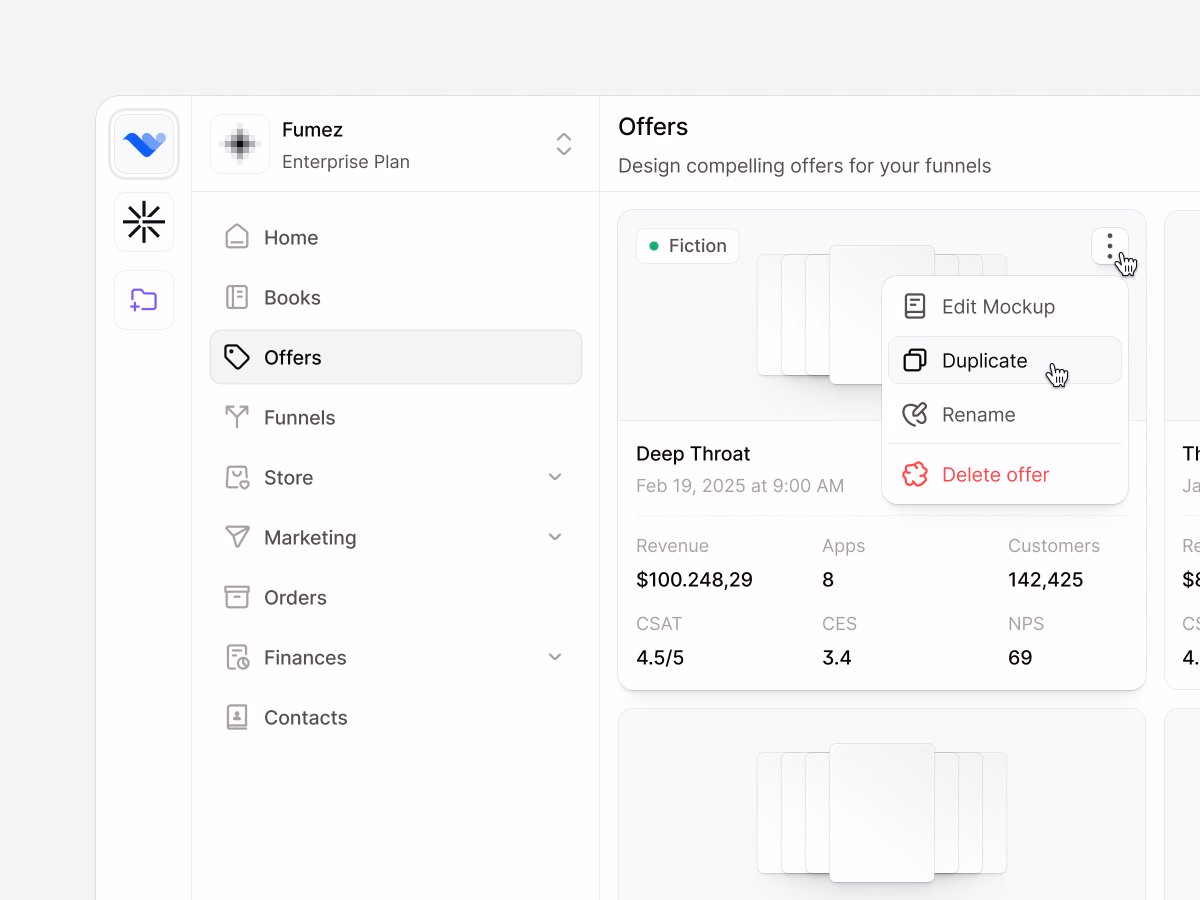Click the NPS value 69
The width and height of the screenshot is (1200, 900).
click(x=1020, y=658)
